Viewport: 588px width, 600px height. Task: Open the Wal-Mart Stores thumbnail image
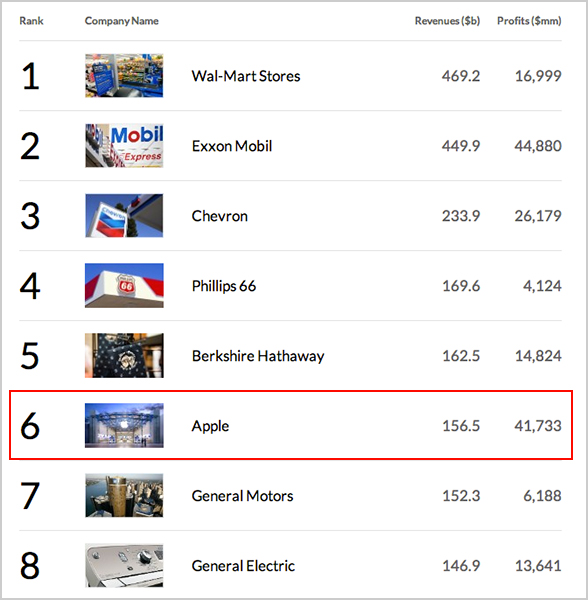tap(124, 75)
